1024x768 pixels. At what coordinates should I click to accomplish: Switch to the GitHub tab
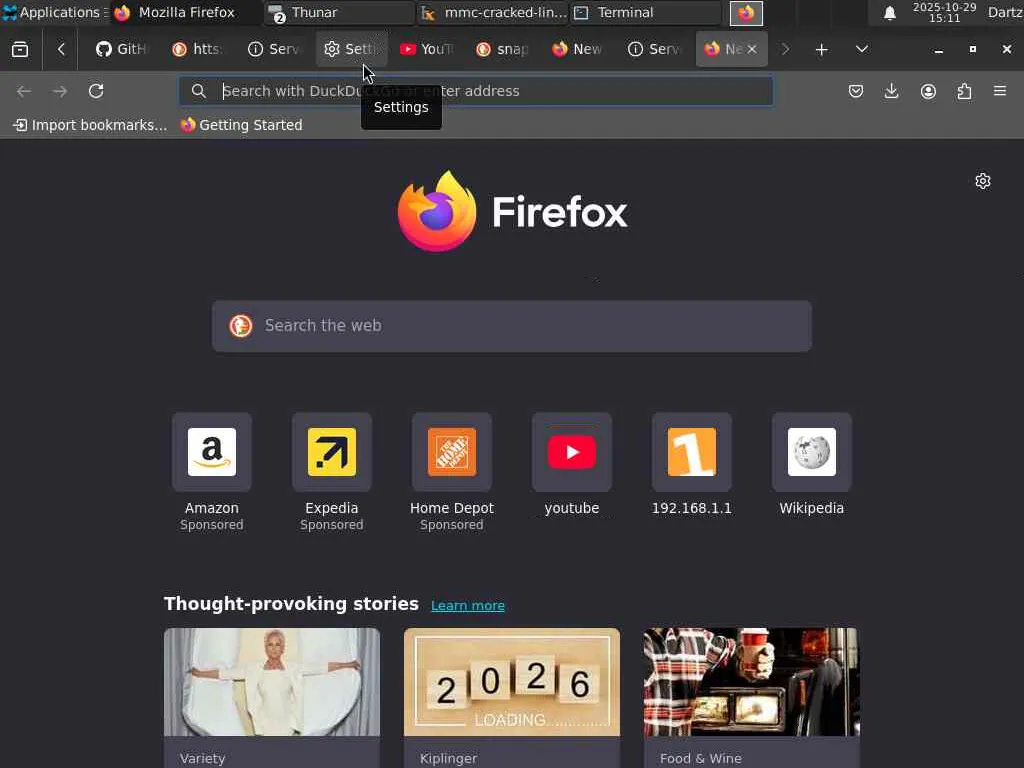click(121, 50)
